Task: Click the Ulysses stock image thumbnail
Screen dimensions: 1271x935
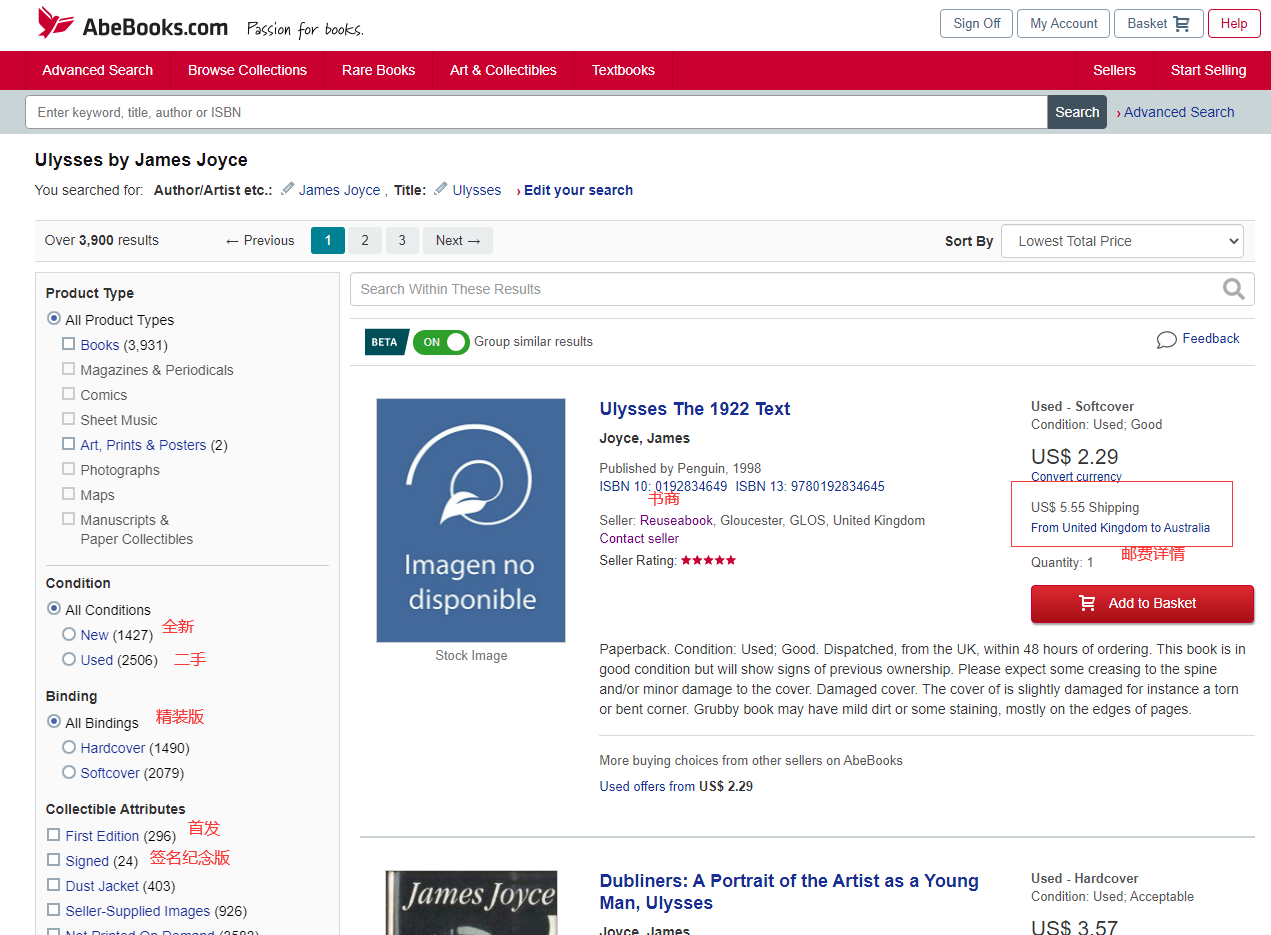Action: point(471,520)
